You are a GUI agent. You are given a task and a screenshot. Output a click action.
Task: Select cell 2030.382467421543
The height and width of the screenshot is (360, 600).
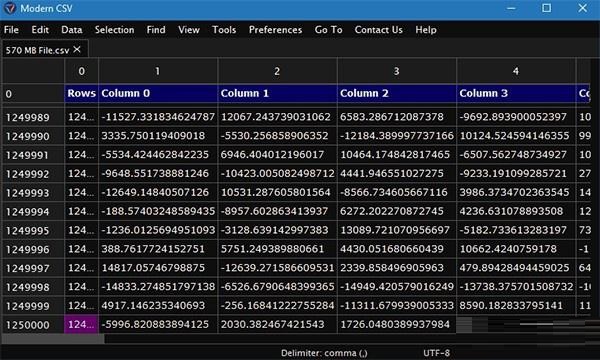point(277,324)
